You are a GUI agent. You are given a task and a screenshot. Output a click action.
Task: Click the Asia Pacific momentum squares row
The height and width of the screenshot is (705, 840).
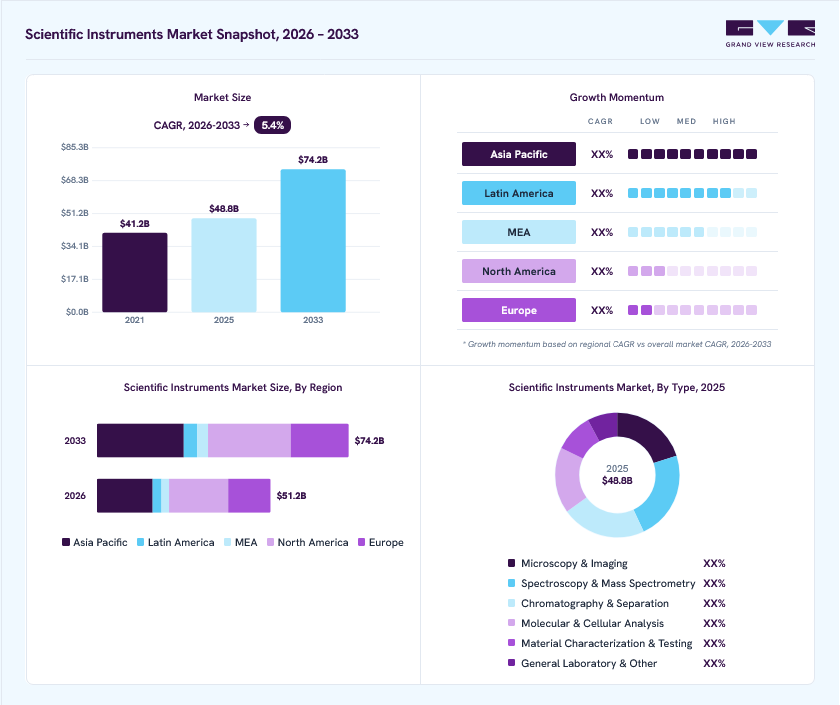692,154
